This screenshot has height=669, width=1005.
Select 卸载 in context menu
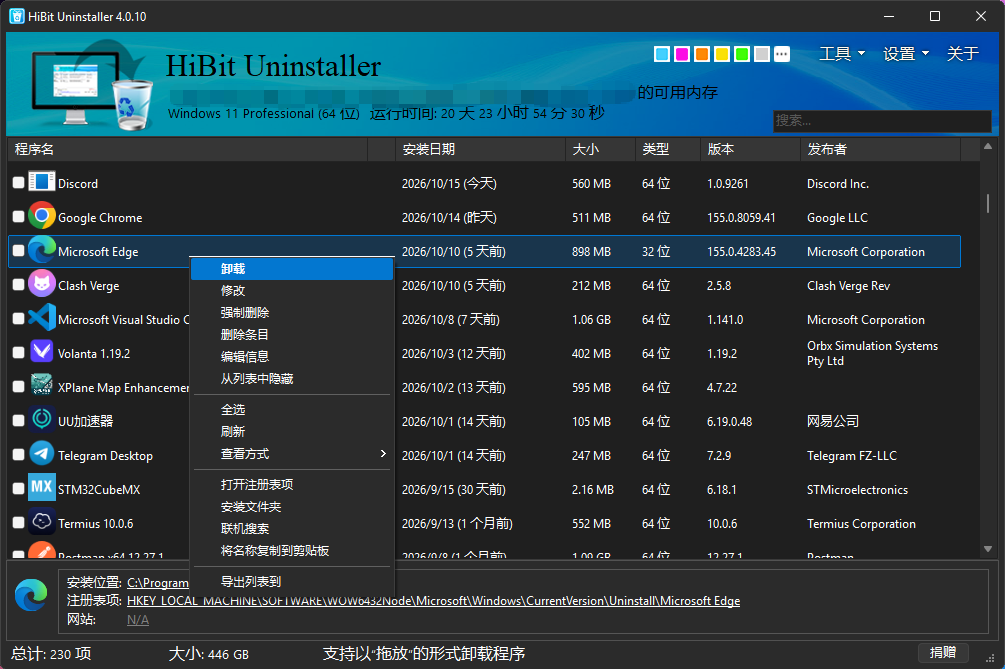point(292,269)
